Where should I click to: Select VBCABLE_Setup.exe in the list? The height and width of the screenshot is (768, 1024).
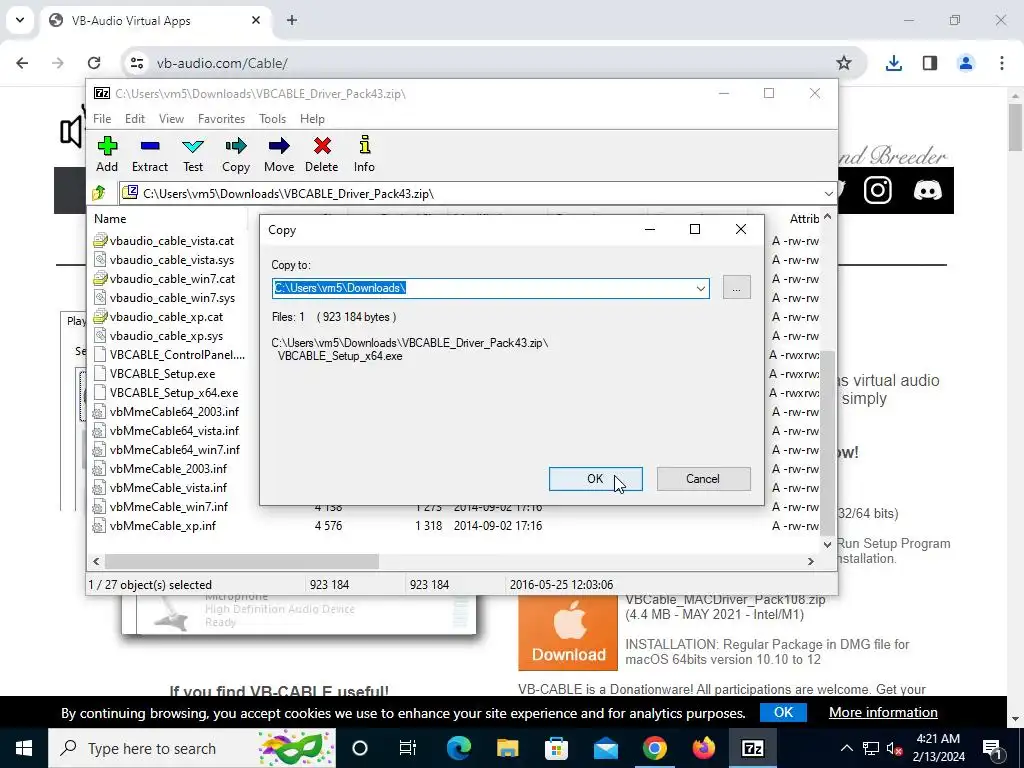[x=163, y=374]
